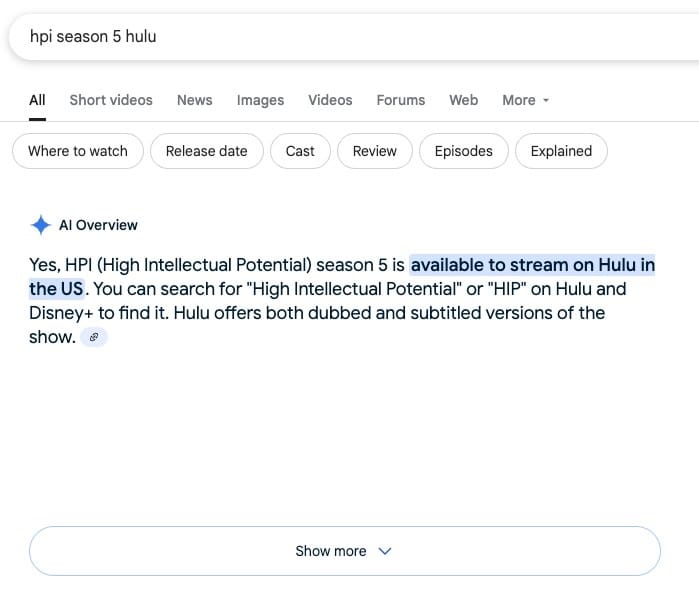The width and height of the screenshot is (699, 591).
Task: Click the search box containing 'hpi season 5 hulu'
Action: tap(354, 37)
